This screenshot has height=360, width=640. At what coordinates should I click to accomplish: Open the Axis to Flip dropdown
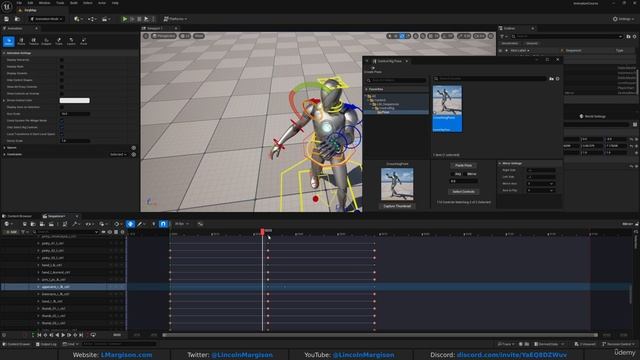540,190
